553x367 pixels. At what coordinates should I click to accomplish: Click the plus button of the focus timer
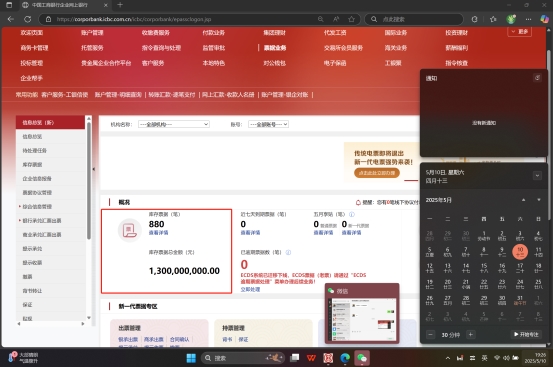[x=470, y=335]
